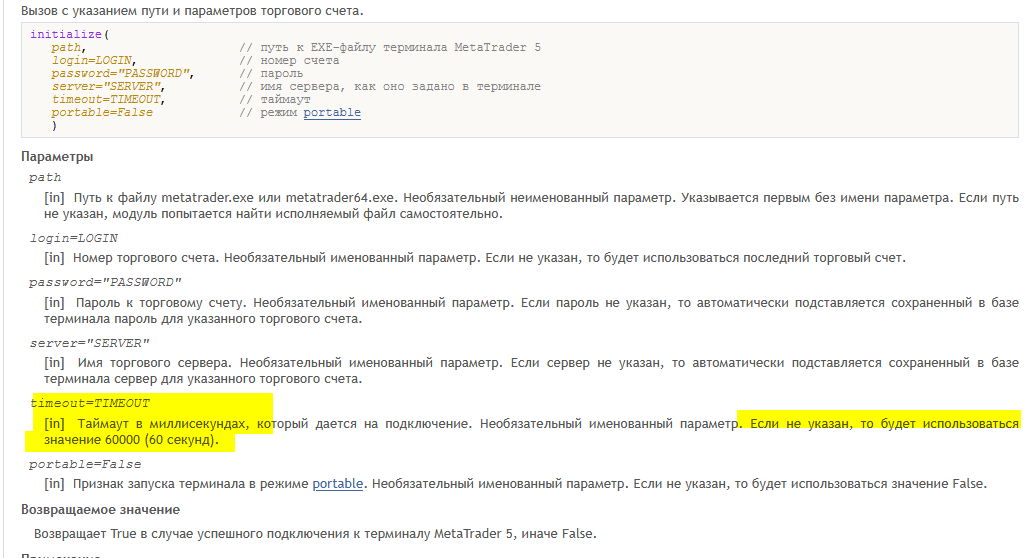The height and width of the screenshot is (558, 1029).
Task: Click the 'login=LOGIN' parameter heading
Action: click(x=74, y=238)
